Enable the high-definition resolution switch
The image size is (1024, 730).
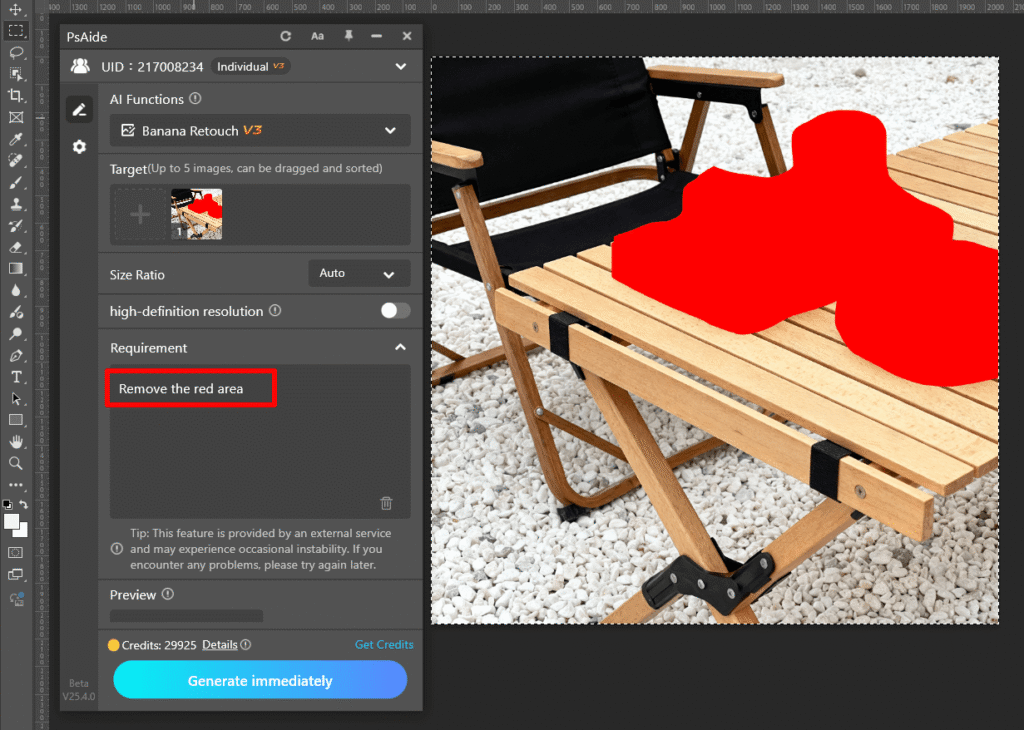(395, 311)
